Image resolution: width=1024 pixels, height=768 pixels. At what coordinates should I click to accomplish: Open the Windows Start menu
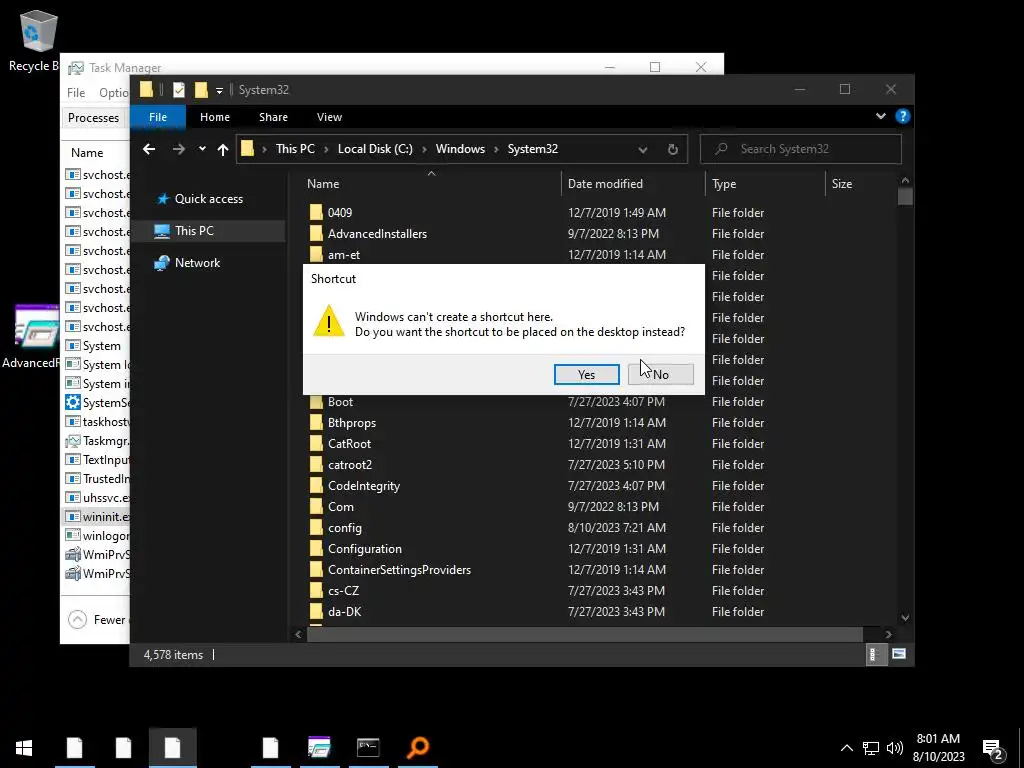tap(24, 748)
